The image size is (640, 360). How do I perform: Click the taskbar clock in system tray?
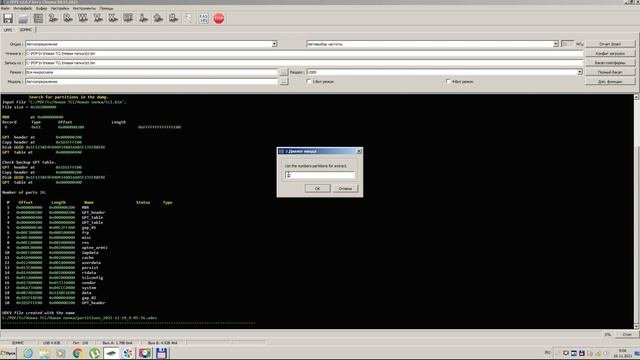click(622, 353)
